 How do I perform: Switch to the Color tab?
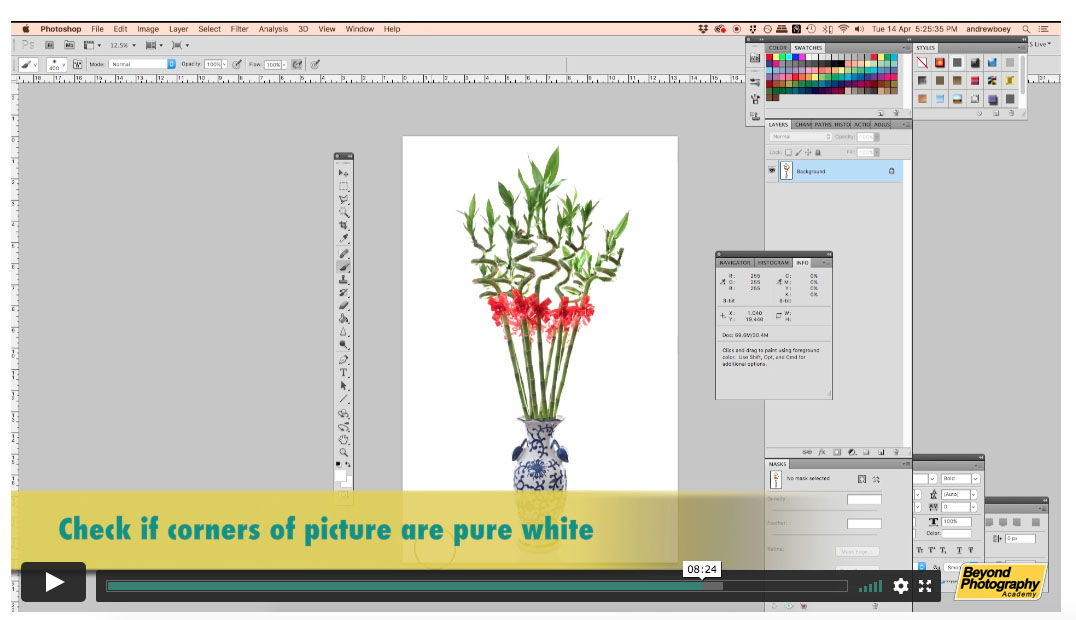click(x=777, y=48)
